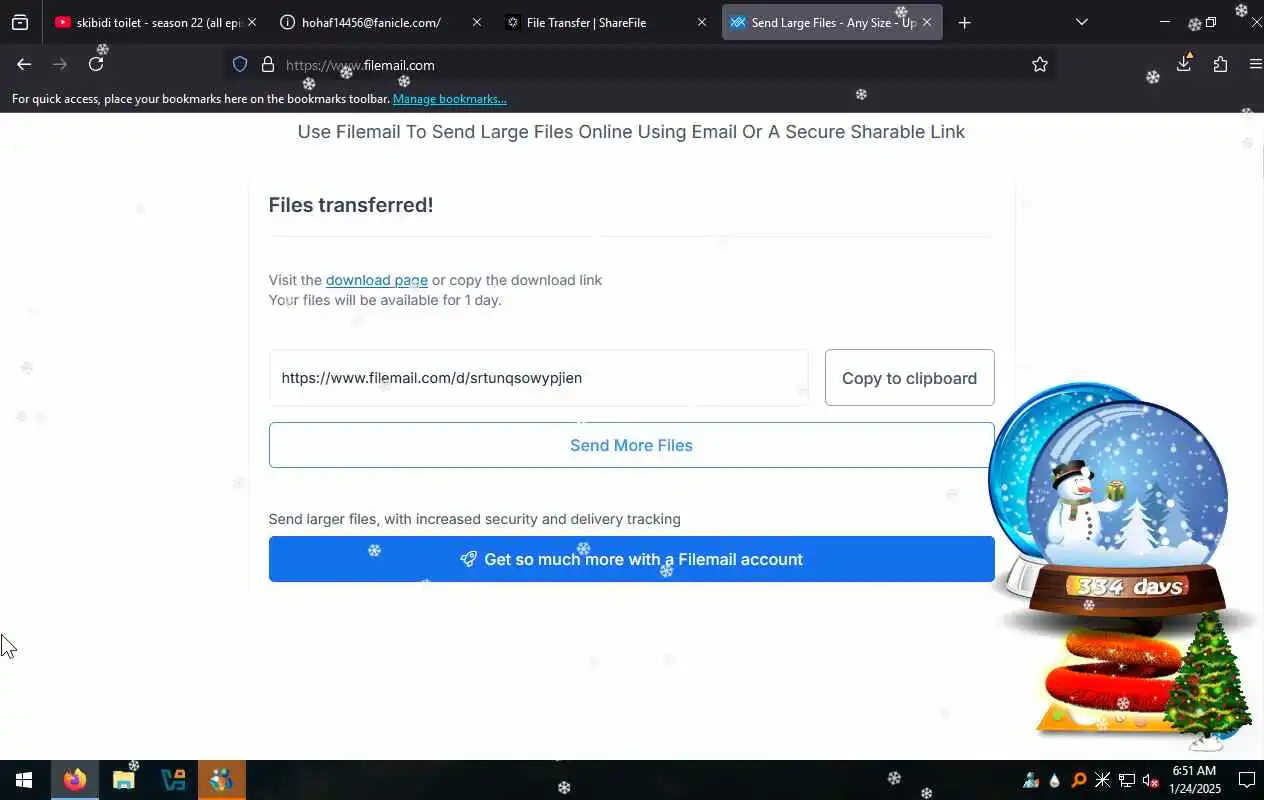Click the orange magnifier tray icon
The width and height of the screenshot is (1264, 800).
(x=1079, y=780)
